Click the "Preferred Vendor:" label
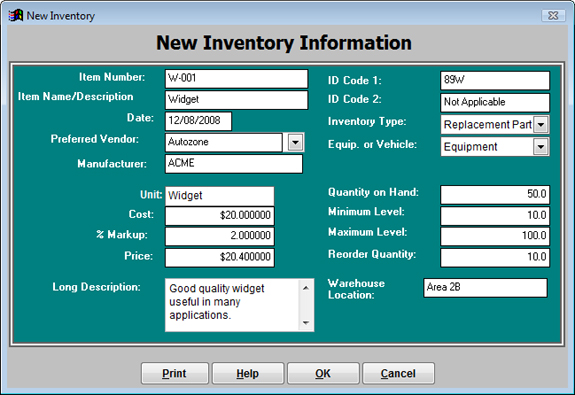Image resolution: width=575 pixels, height=395 pixels. tap(95, 139)
